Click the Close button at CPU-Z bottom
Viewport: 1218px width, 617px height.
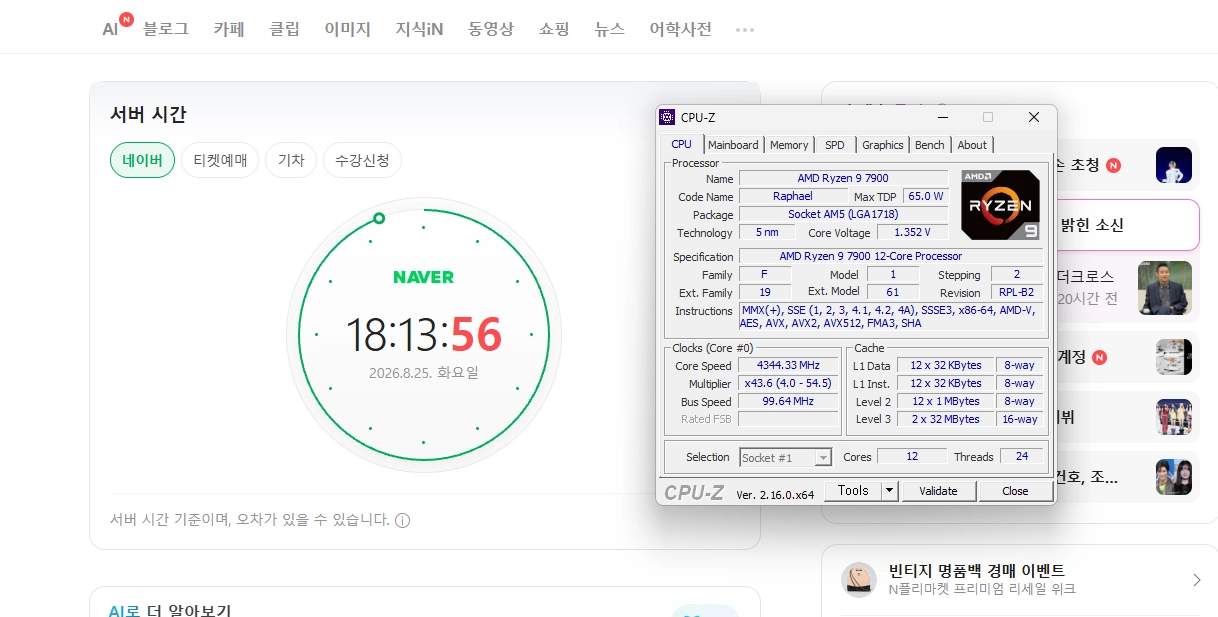pyautogui.click(x=1015, y=491)
